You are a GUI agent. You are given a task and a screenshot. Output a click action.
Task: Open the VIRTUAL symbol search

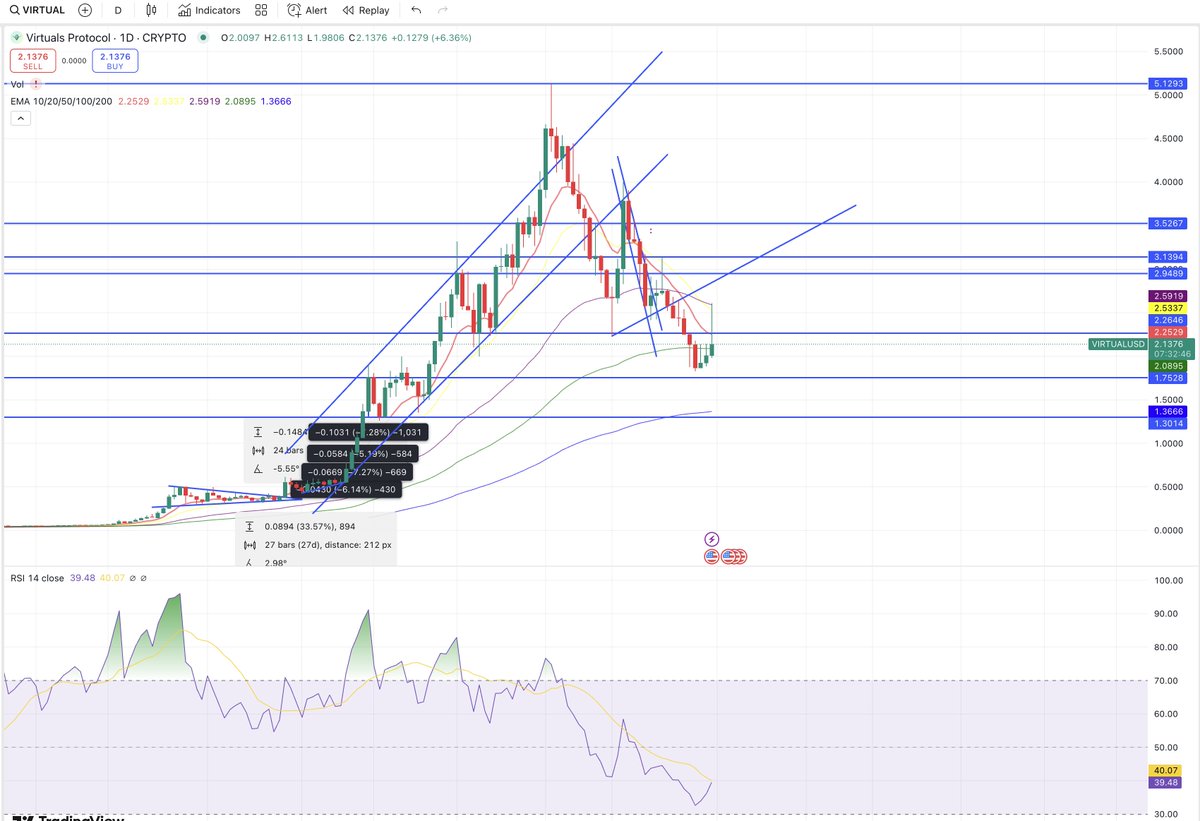pyautogui.click(x=36, y=10)
